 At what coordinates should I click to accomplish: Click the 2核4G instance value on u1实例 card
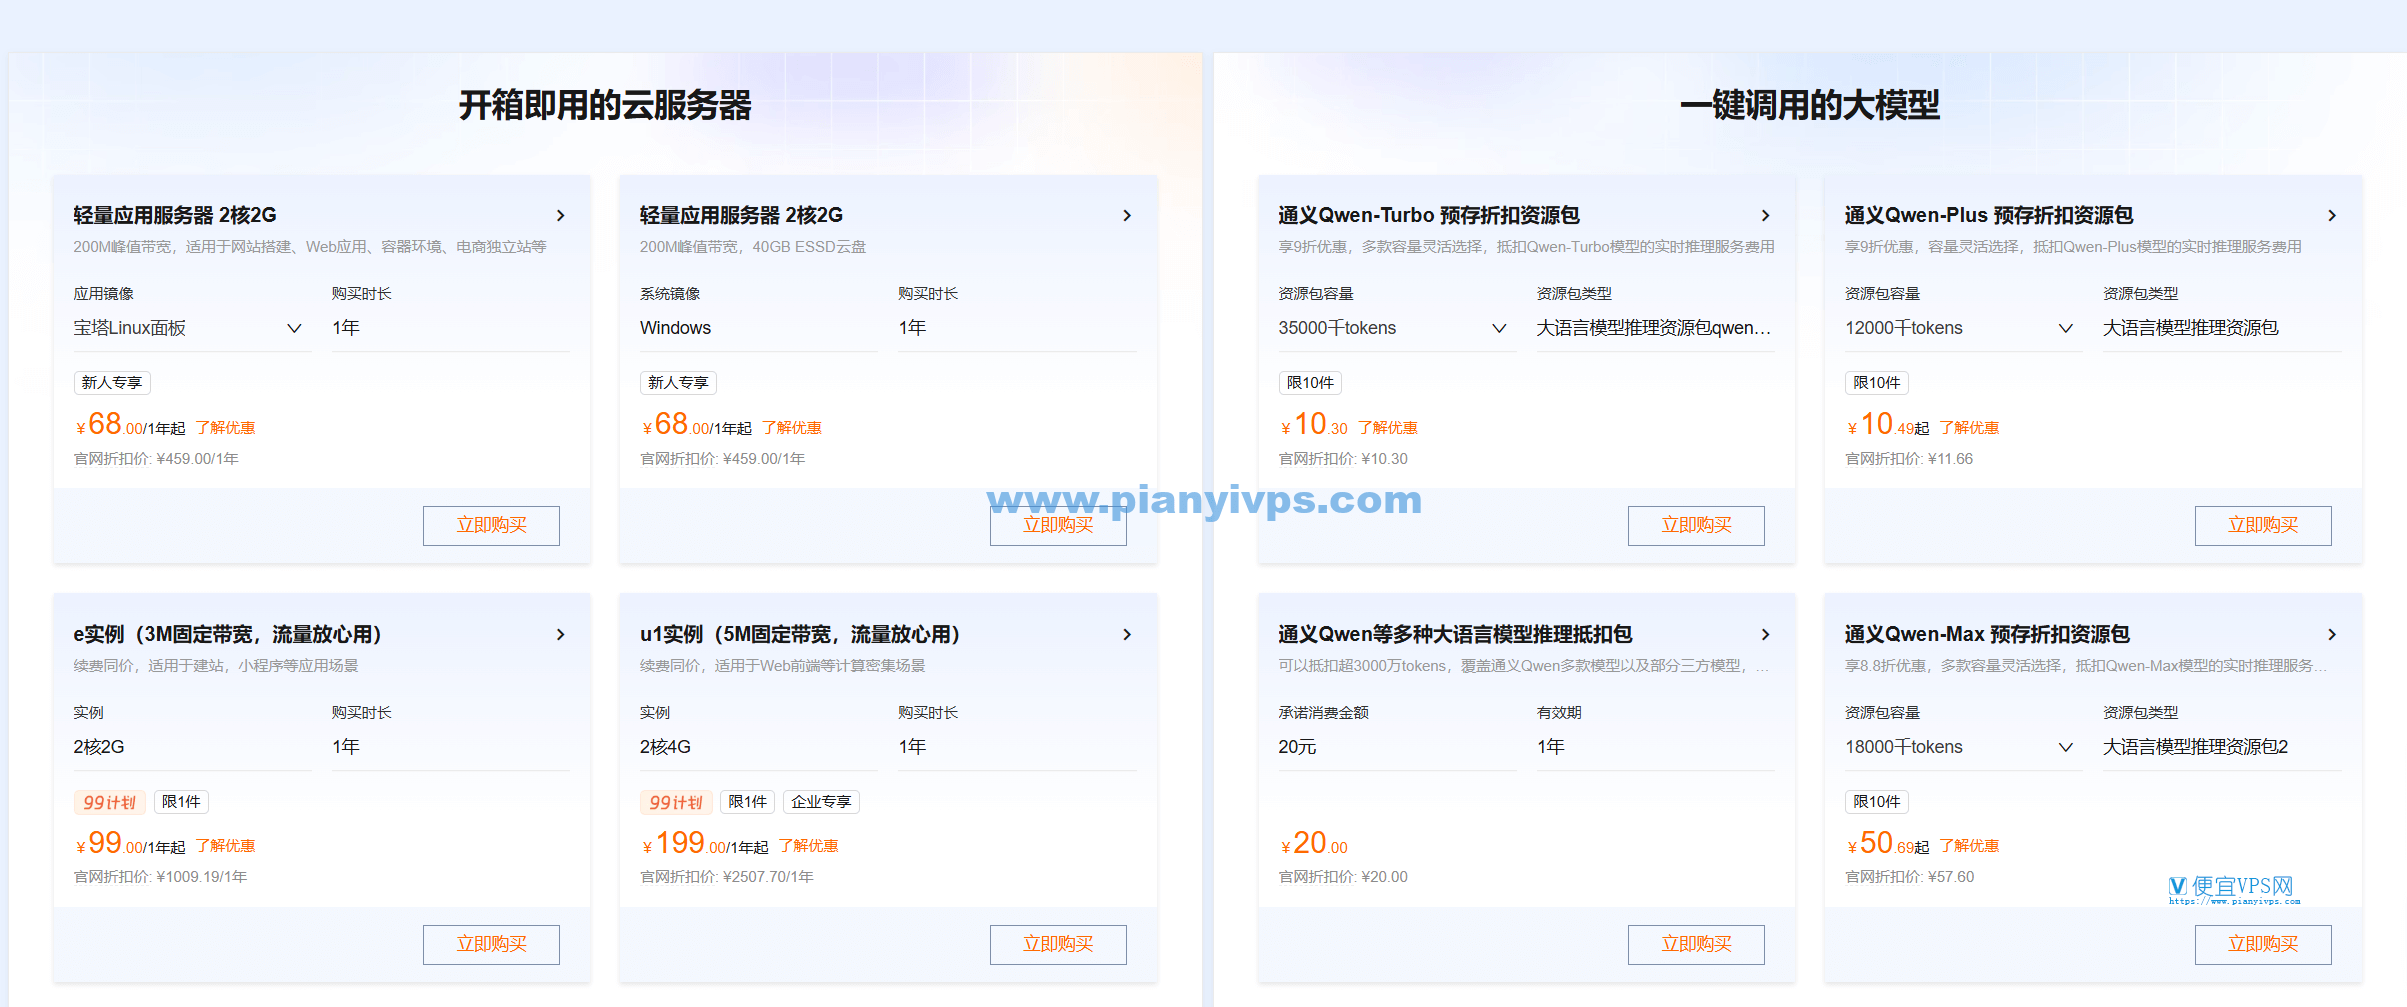pyautogui.click(x=665, y=747)
